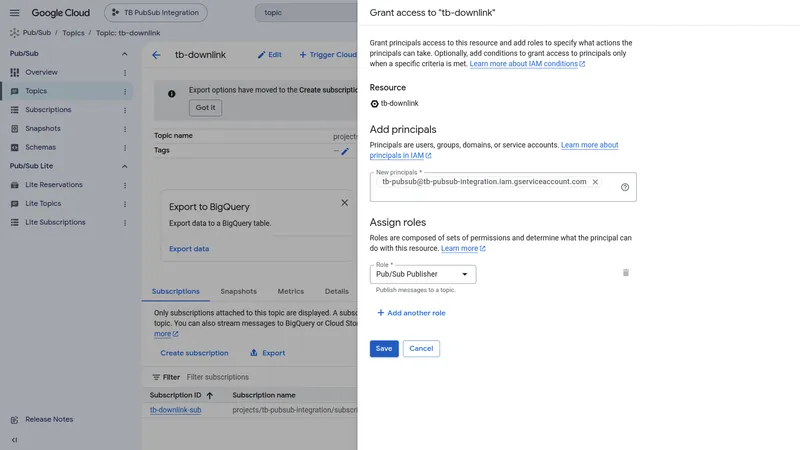This screenshot has width=800, height=450.
Task: Open the tb-downlink-sub subscription link
Action: click(x=176, y=410)
